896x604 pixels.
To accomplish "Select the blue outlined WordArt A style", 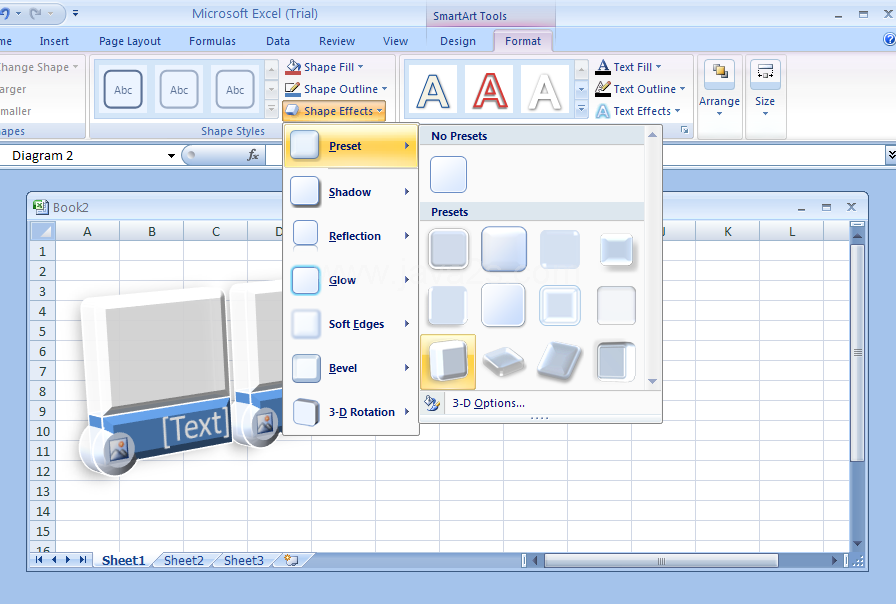I will [x=433, y=90].
